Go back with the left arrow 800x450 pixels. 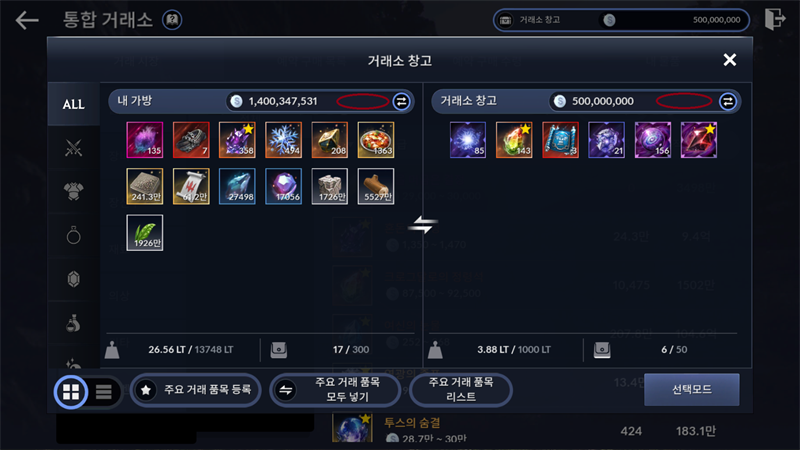tap(27, 20)
